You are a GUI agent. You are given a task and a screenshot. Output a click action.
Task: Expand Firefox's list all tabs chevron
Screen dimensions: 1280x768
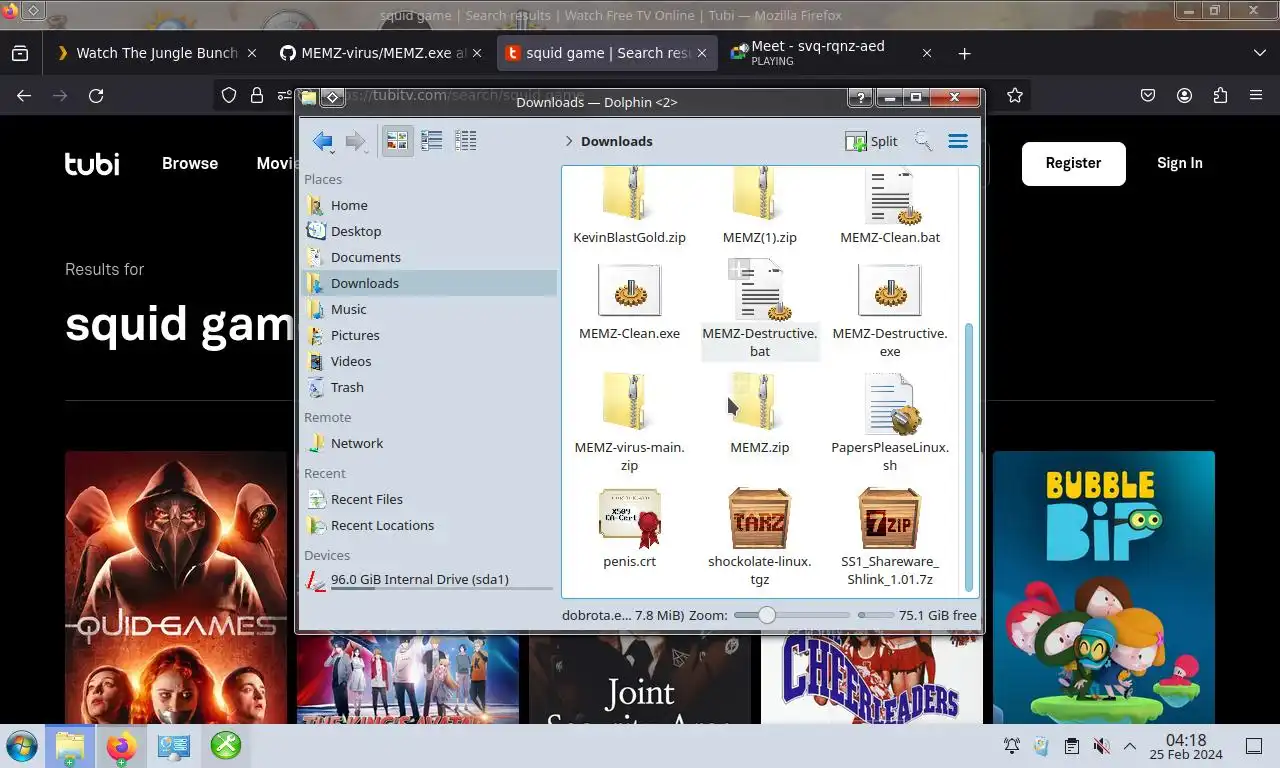1259,53
